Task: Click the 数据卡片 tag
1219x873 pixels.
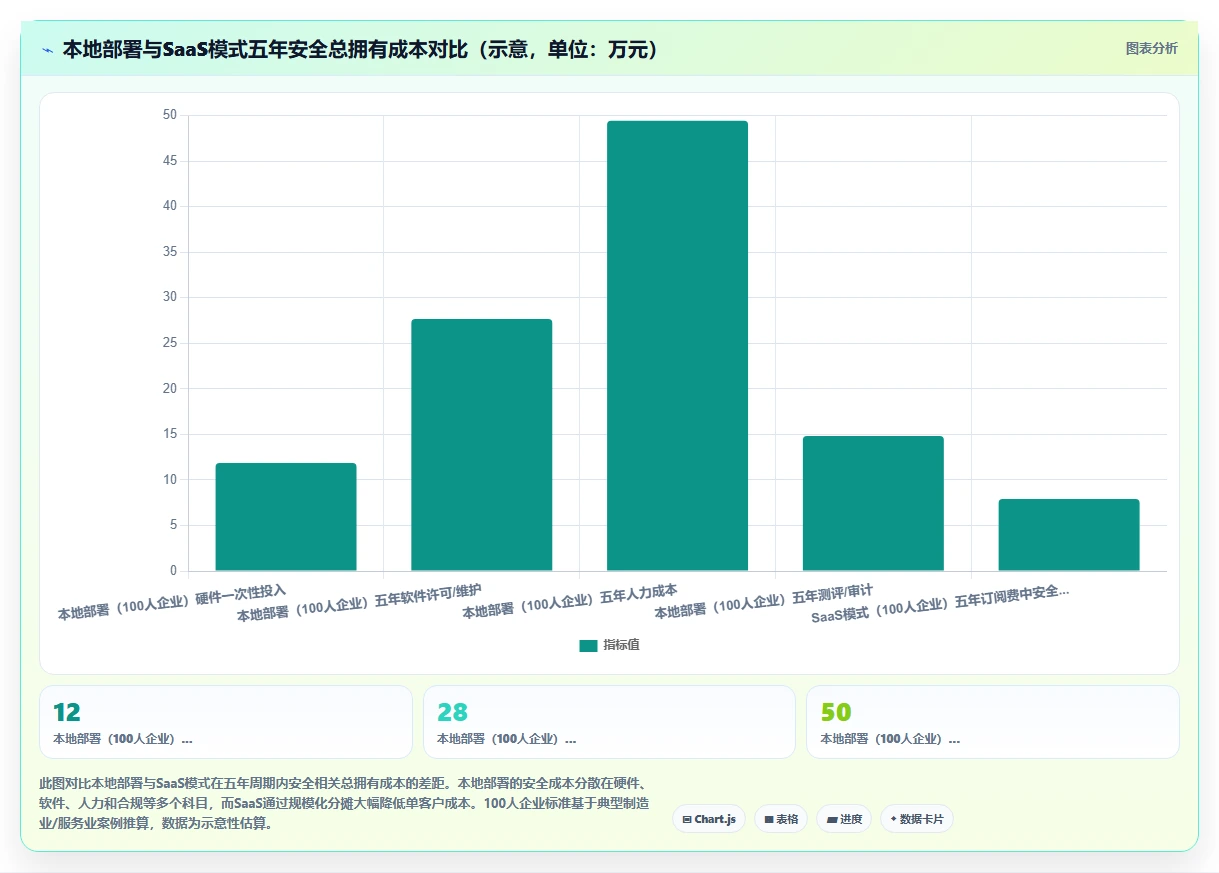Action: click(x=917, y=819)
